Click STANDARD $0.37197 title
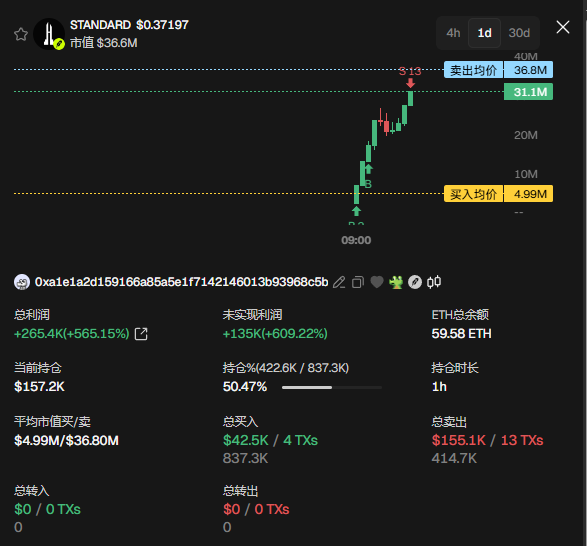 click(x=129, y=25)
